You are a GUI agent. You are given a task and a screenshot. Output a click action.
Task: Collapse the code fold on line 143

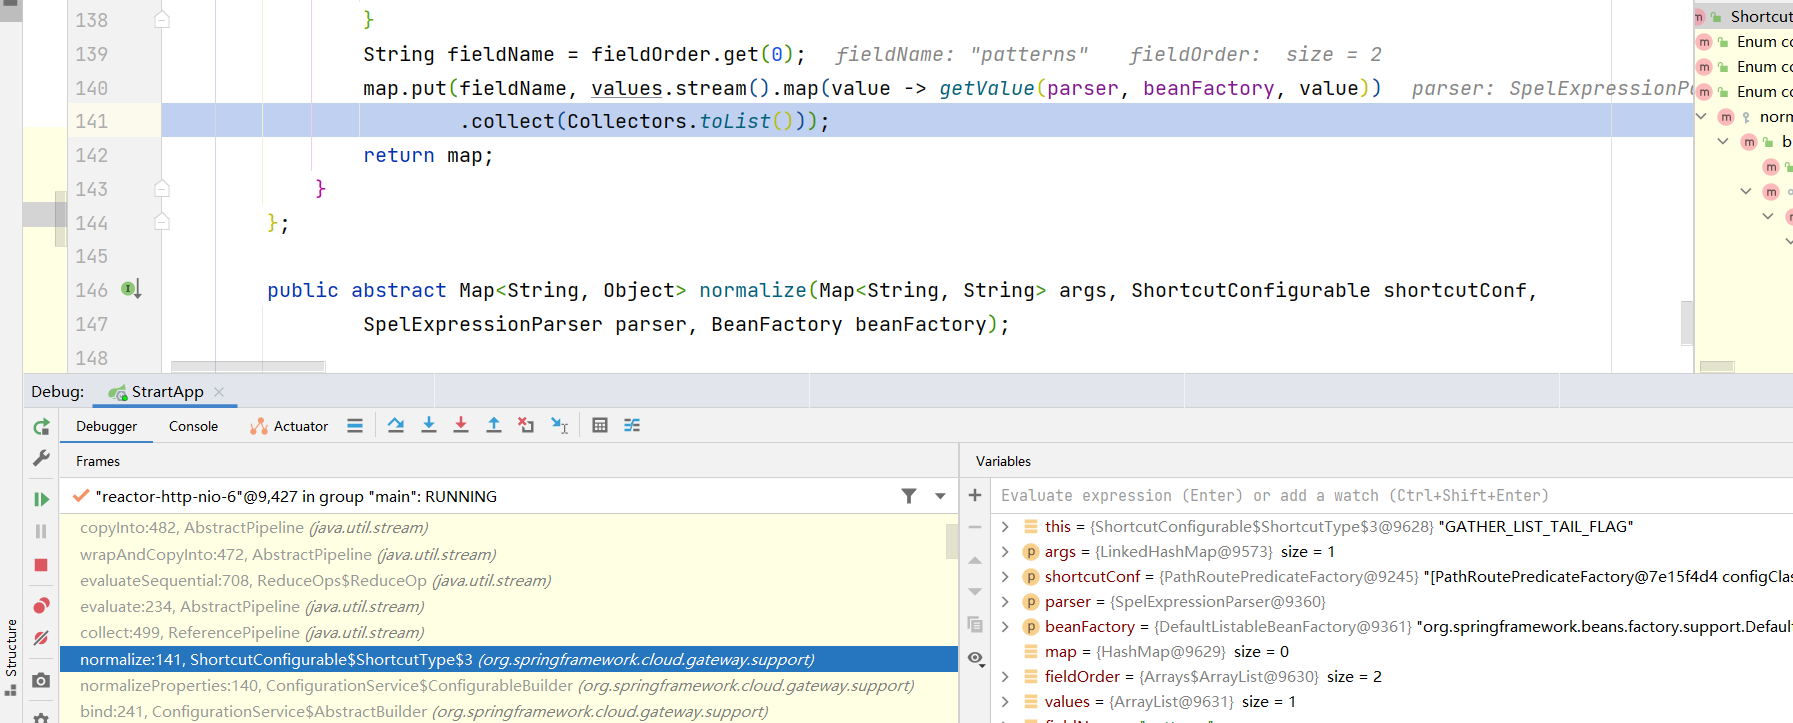[162, 188]
